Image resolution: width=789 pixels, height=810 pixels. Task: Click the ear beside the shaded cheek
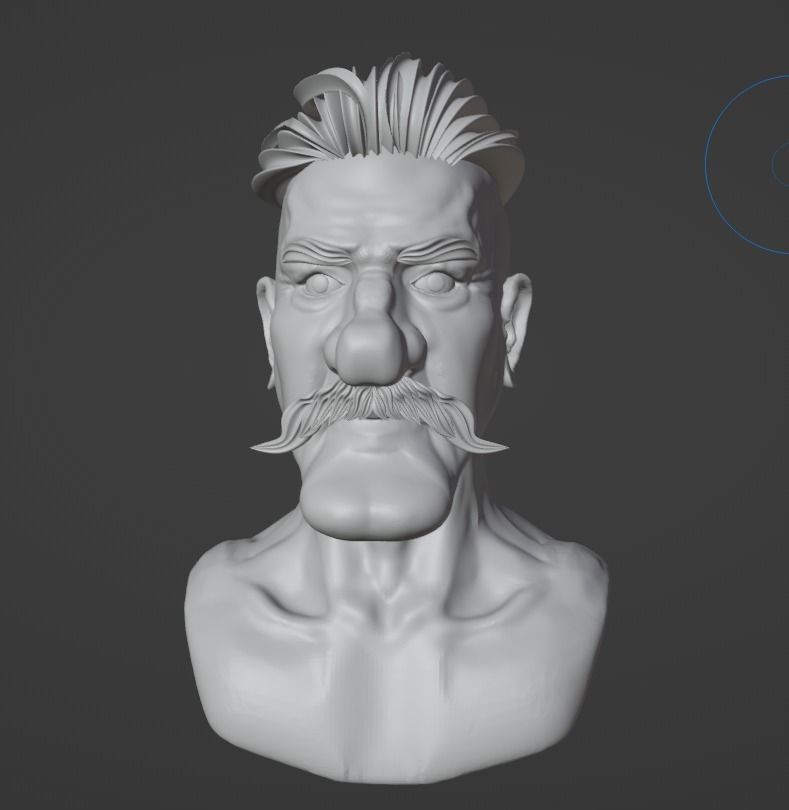516,328
